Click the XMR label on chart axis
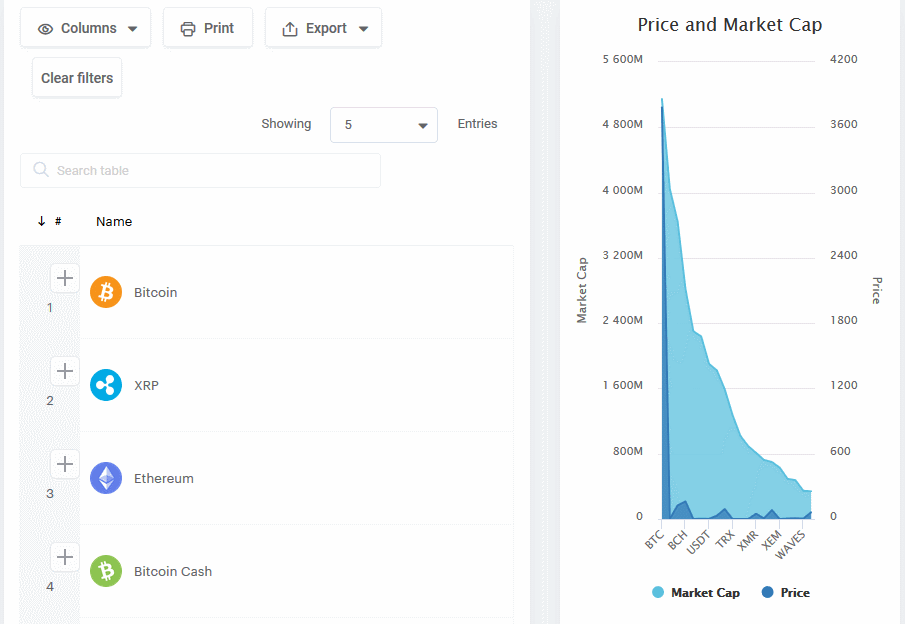 (x=748, y=541)
